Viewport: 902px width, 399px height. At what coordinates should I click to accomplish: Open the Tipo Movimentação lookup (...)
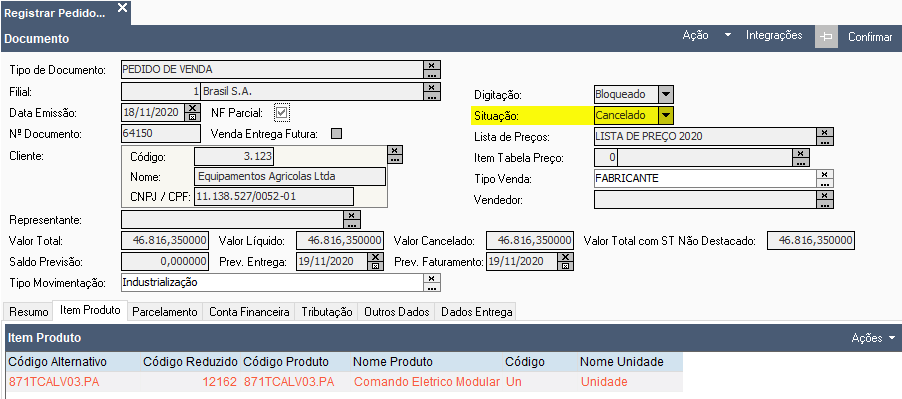pos(431,287)
